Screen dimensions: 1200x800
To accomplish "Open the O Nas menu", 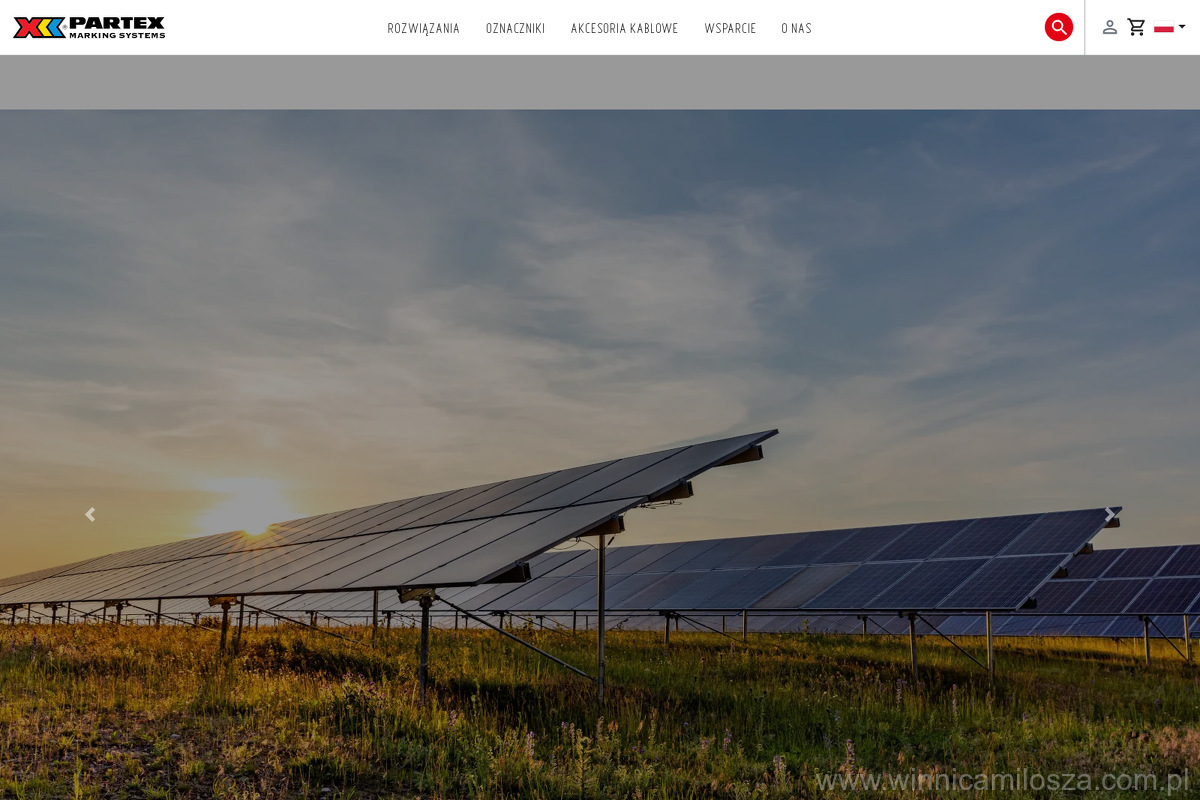I will coord(797,28).
